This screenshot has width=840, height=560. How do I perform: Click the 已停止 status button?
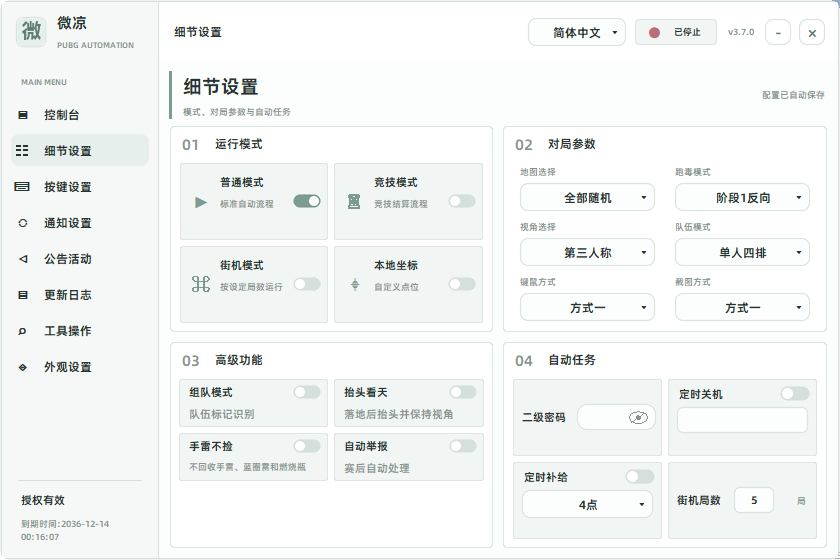[x=676, y=33]
